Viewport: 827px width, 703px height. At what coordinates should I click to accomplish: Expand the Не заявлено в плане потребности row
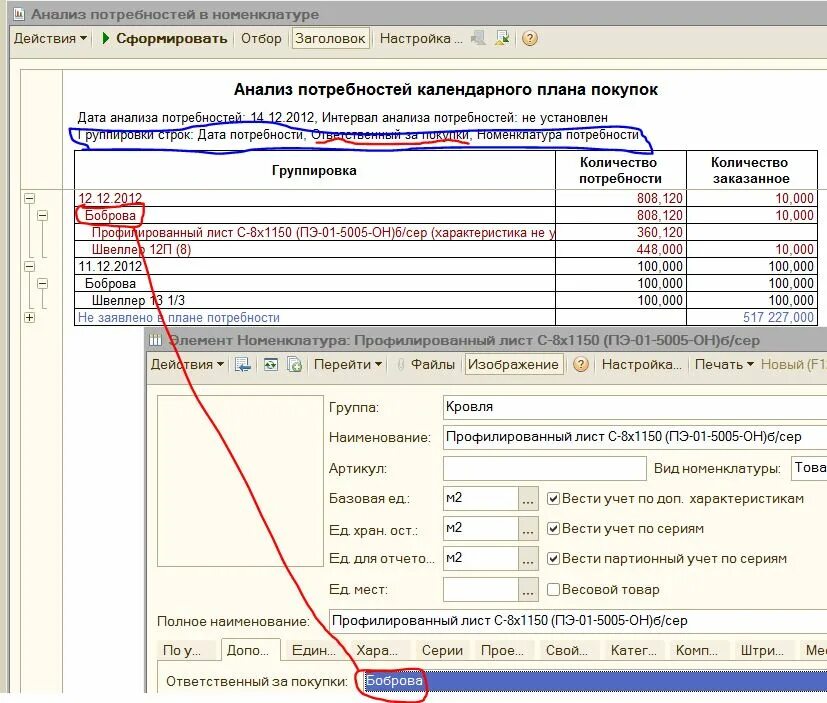30,317
